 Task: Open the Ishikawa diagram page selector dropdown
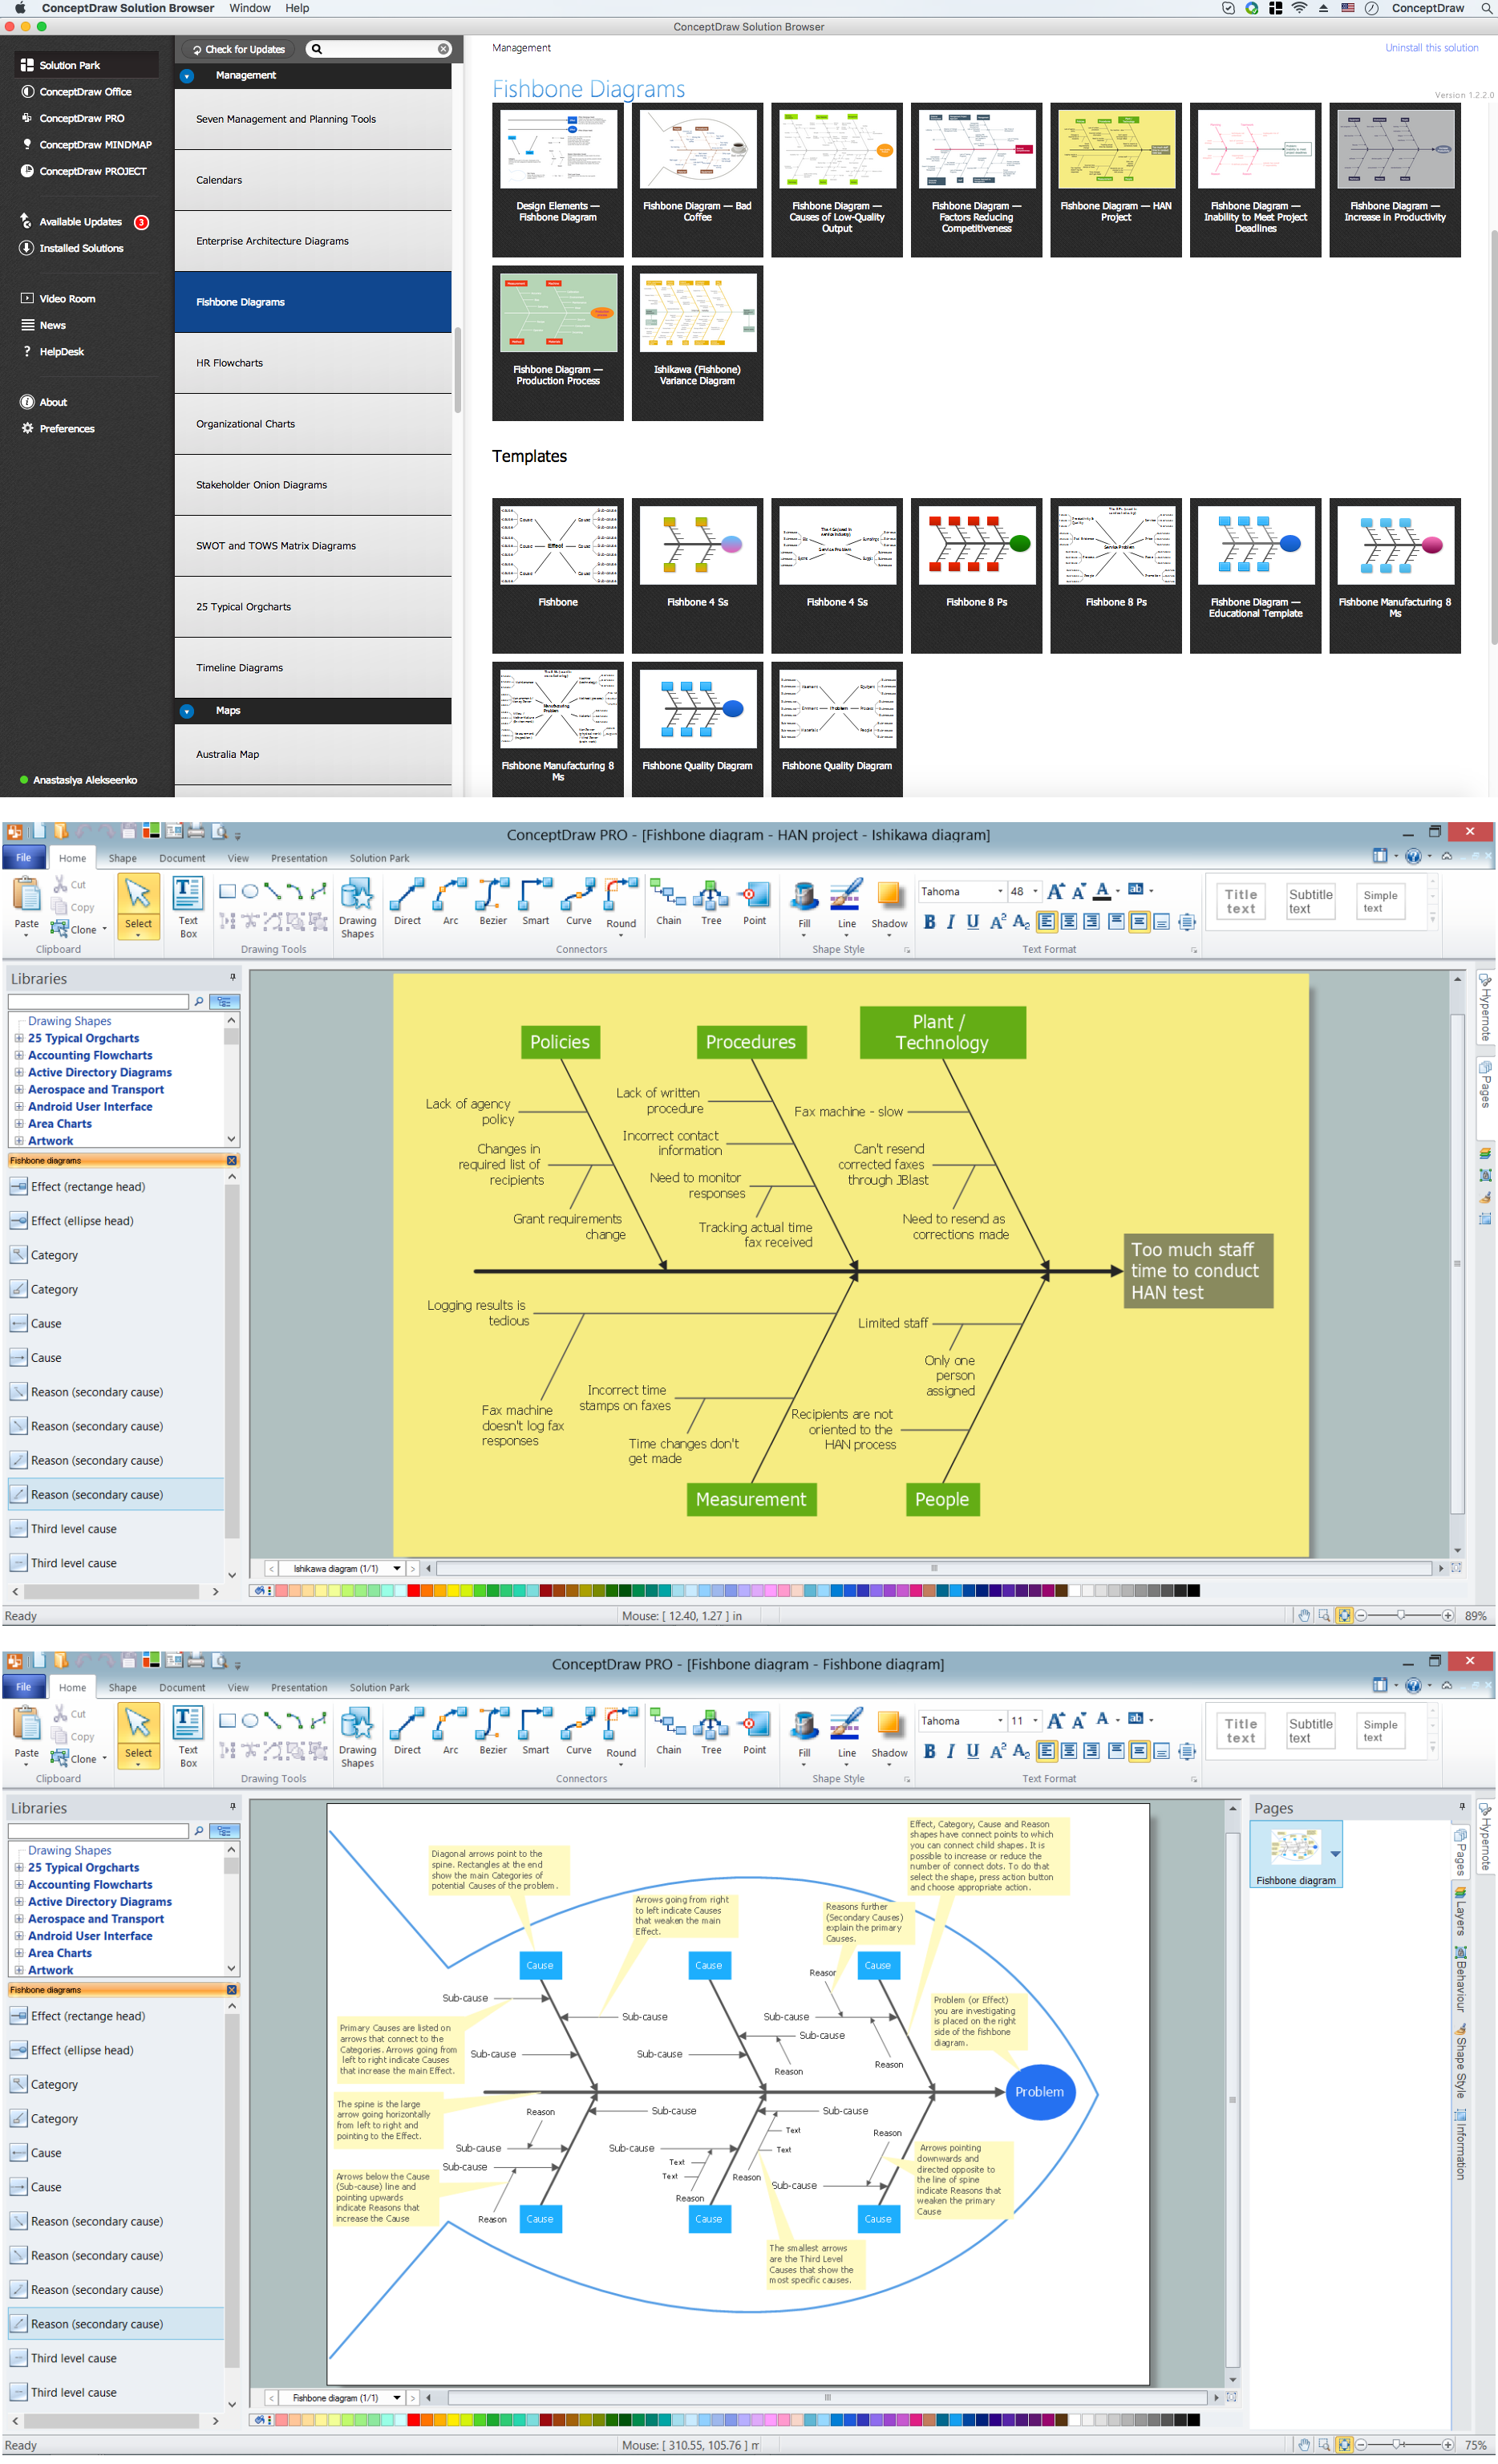pos(397,1568)
